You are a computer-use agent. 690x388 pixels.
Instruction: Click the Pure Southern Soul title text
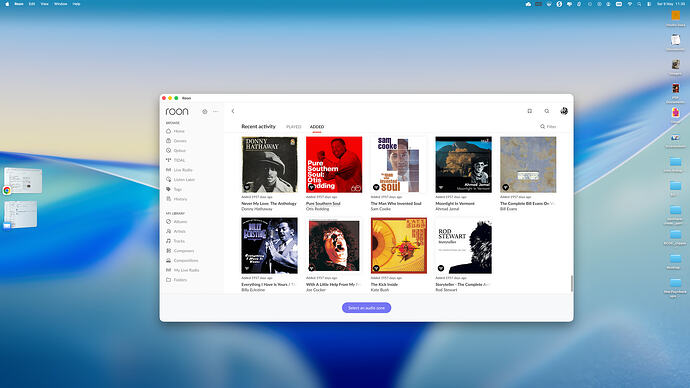point(323,204)
